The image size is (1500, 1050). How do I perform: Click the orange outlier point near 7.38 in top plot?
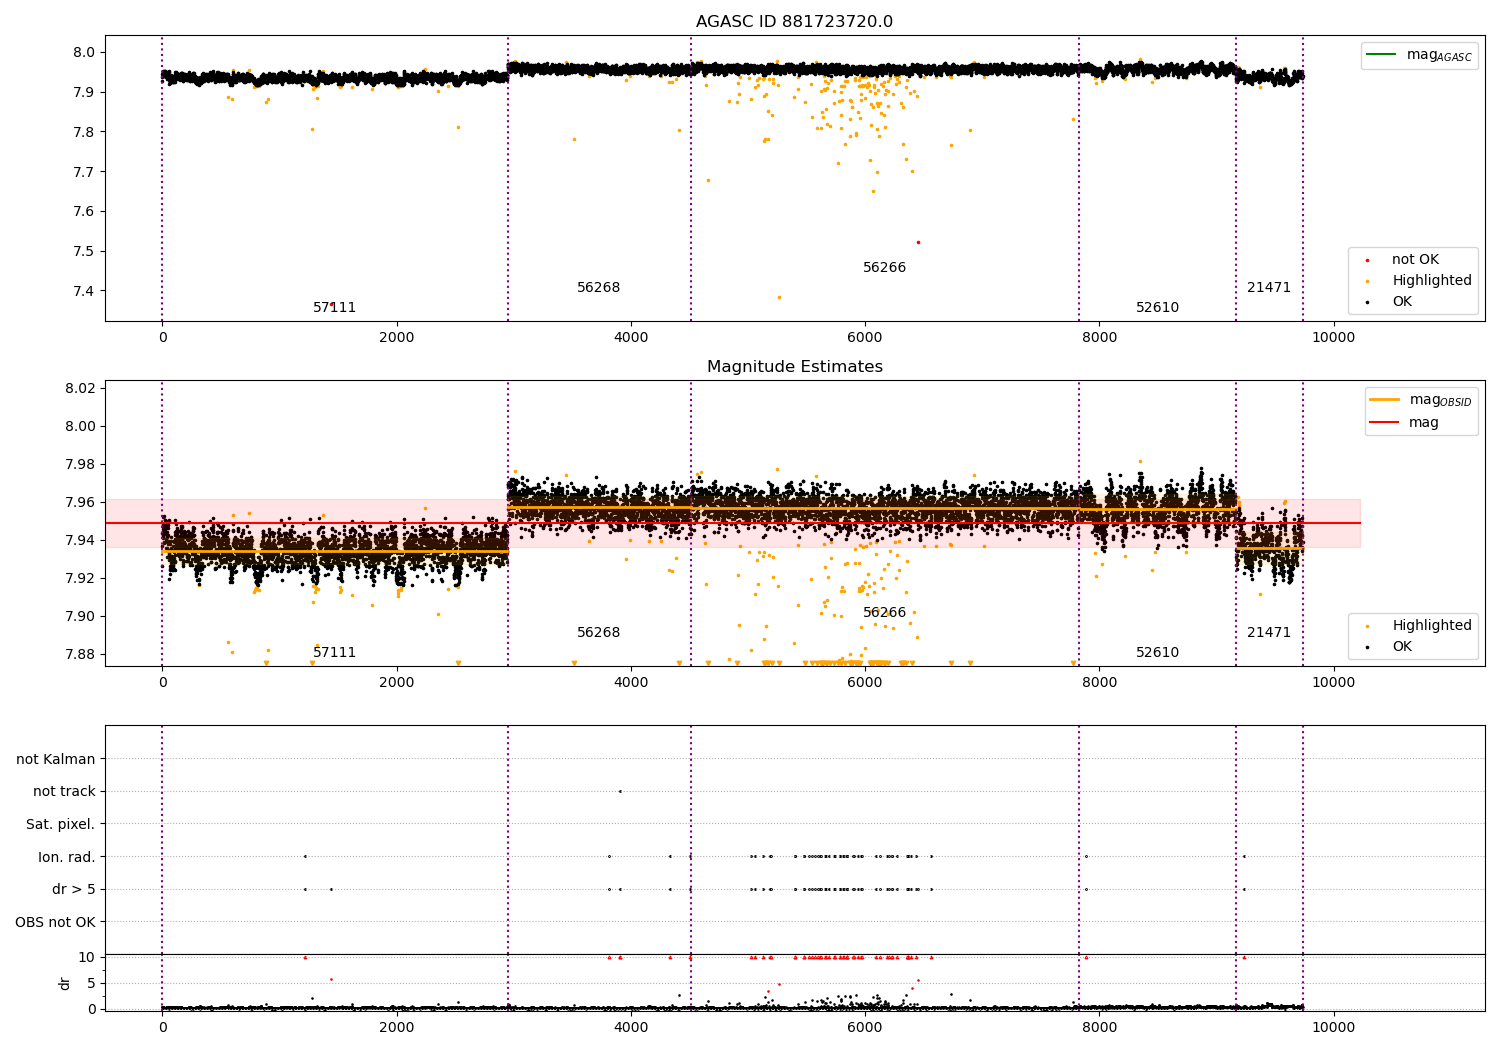tap(779, 297)
